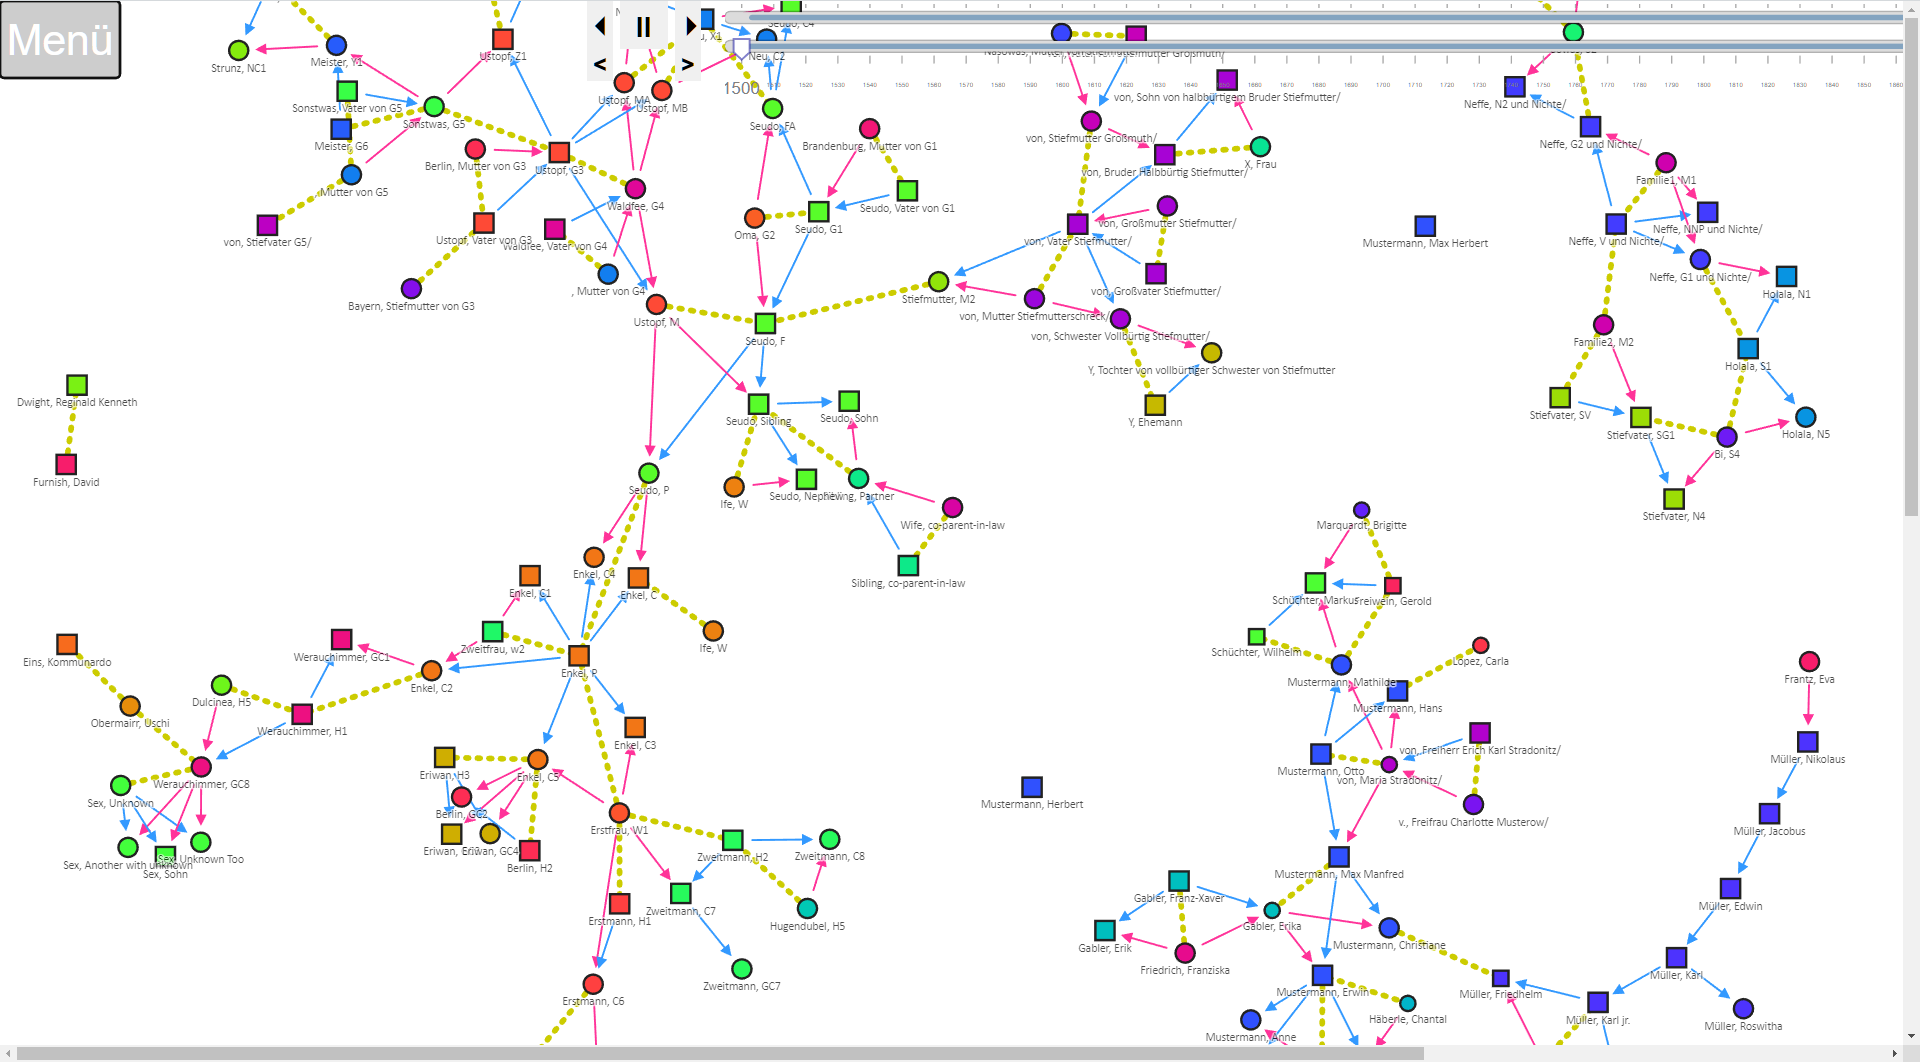
Task: Select the Frantz, Eva circle node
Action: [1809, 661]
